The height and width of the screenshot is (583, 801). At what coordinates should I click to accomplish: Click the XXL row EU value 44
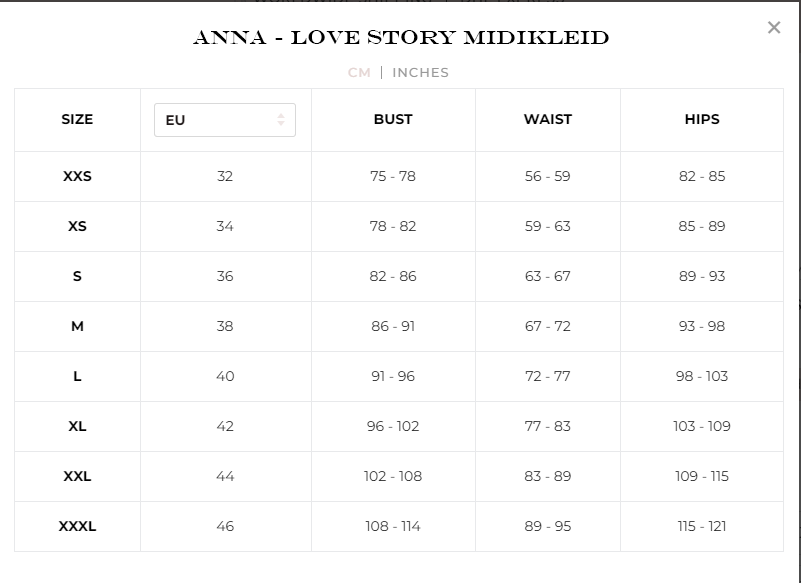pos(224,476)
